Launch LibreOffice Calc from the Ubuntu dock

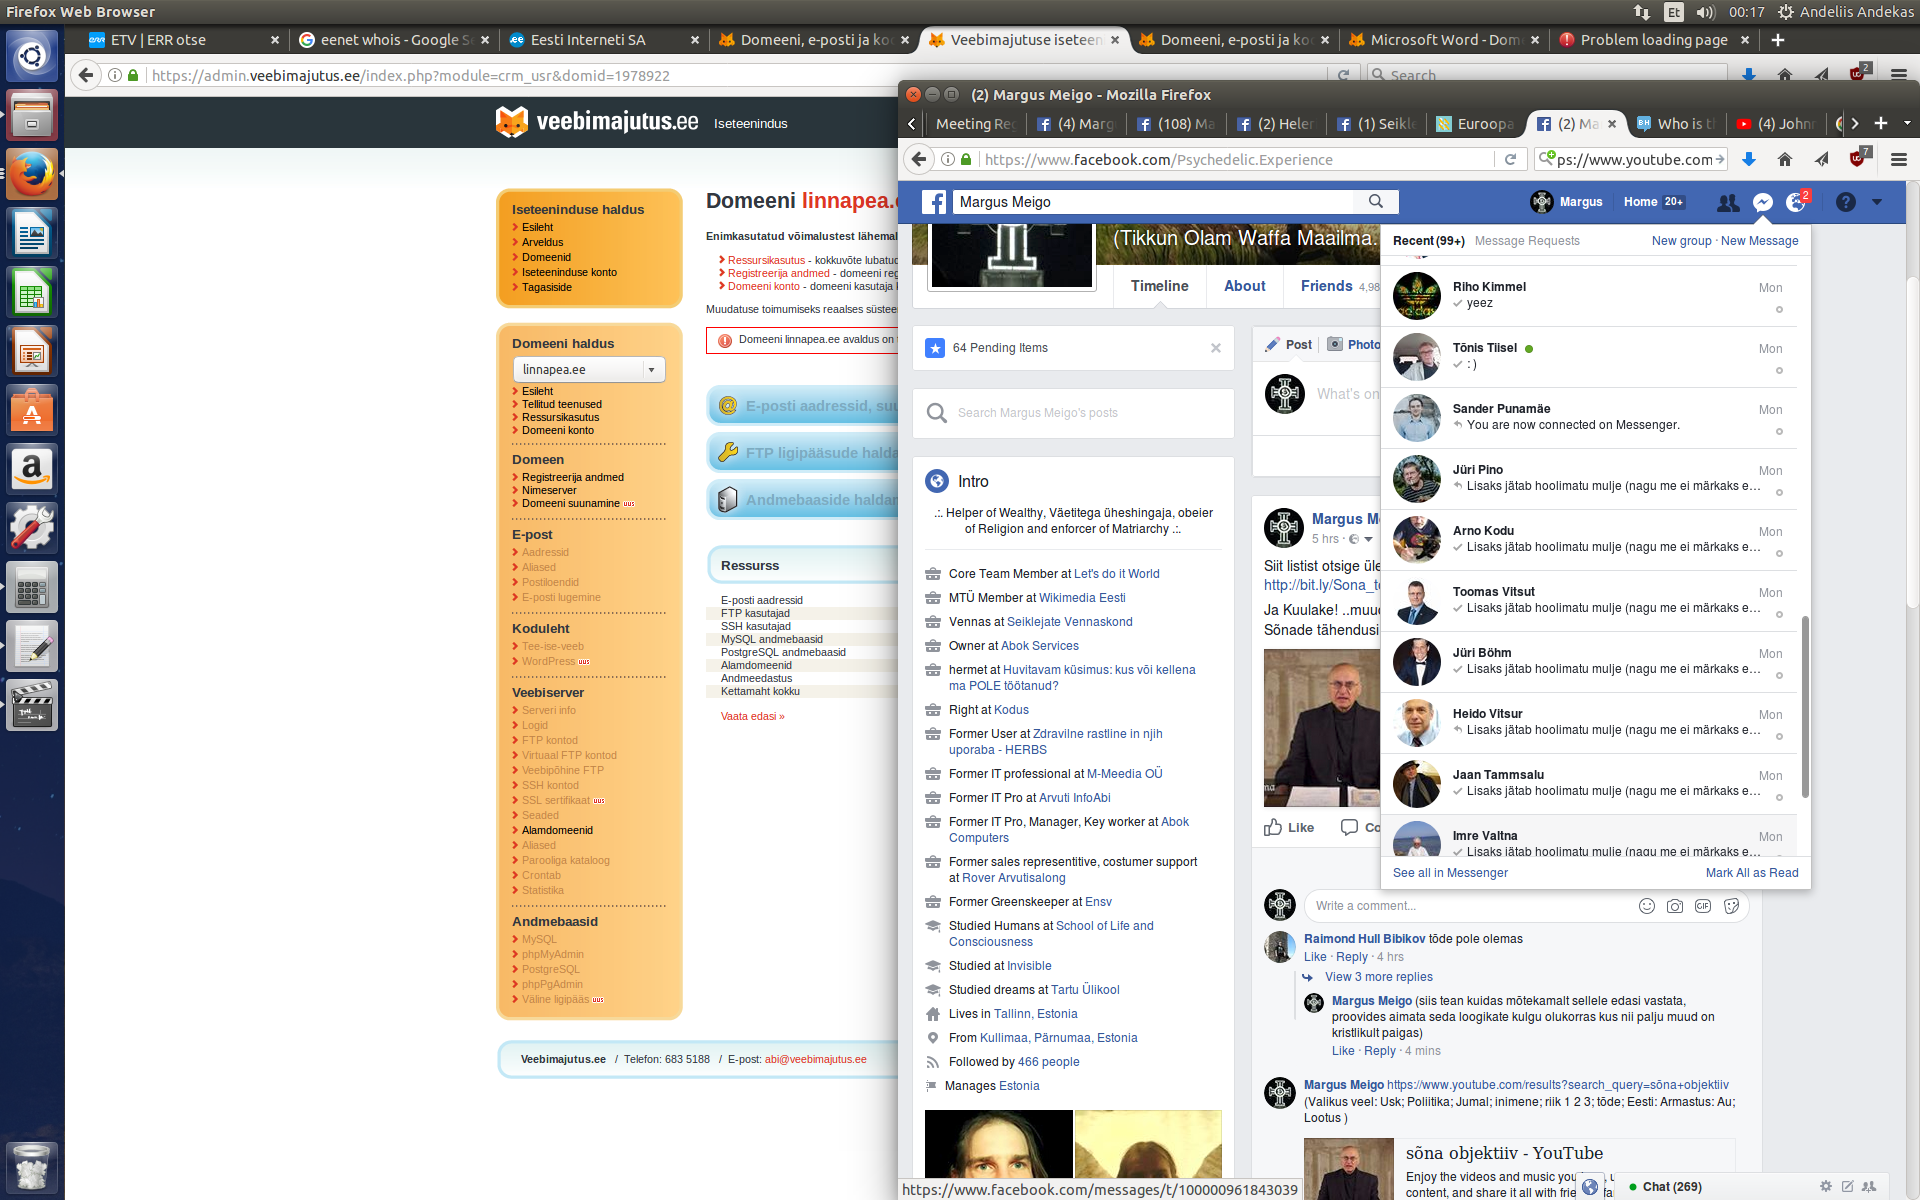point(32,293)
